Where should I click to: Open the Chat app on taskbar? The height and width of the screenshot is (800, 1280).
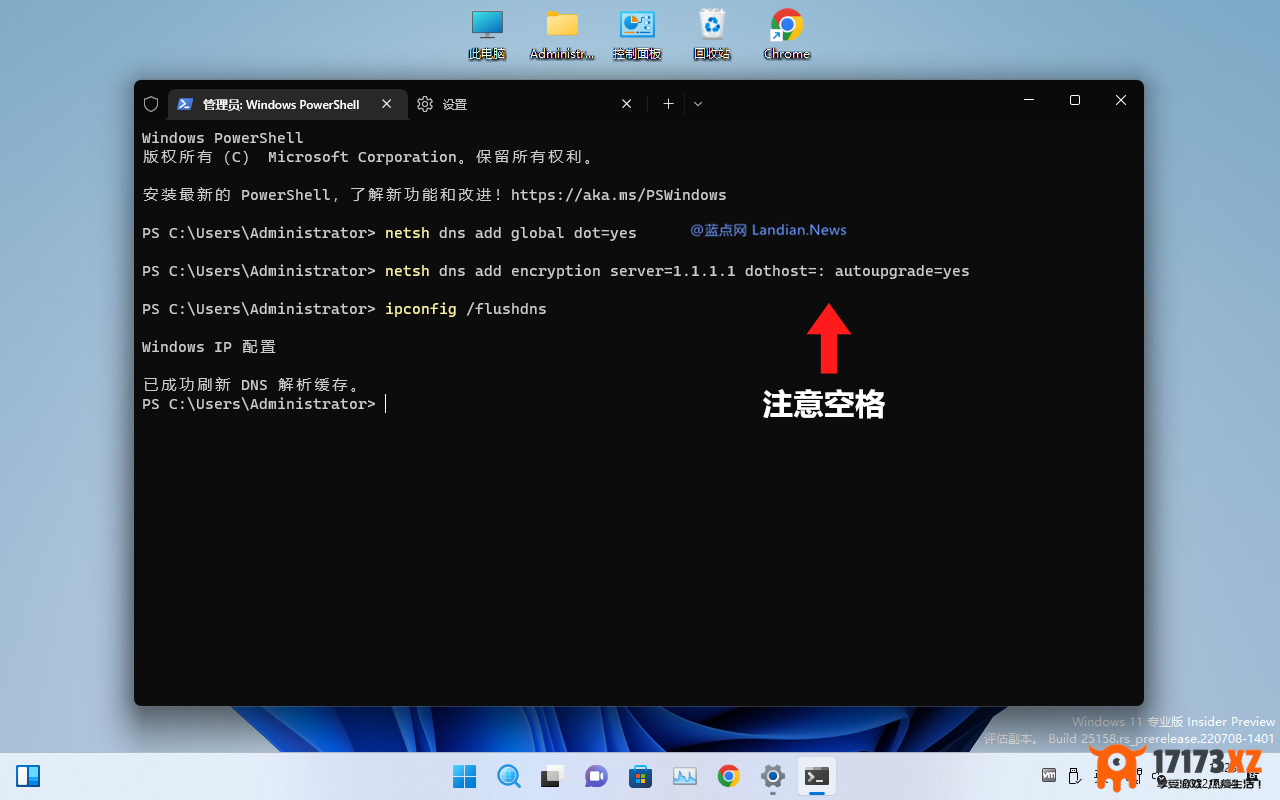[x=597, y=776]
